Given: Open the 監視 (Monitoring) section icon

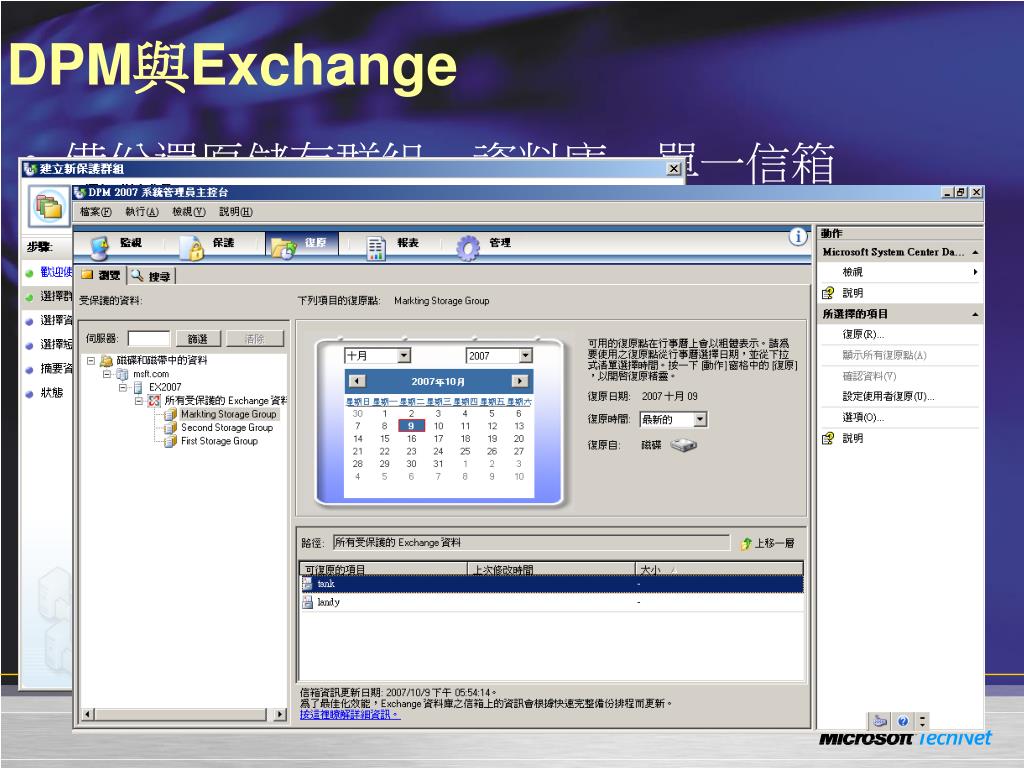Looking at the screenshot, I should 99,248.
